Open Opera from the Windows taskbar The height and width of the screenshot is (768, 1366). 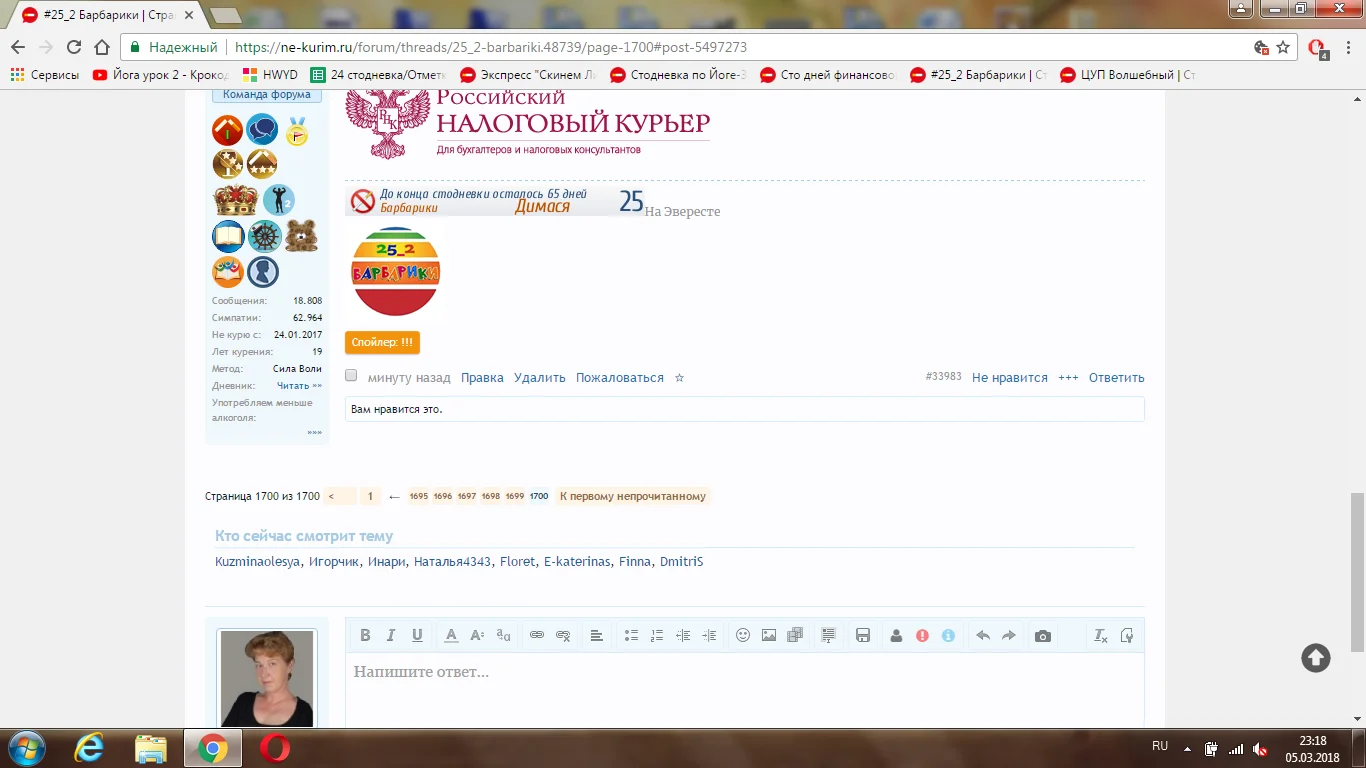pyautogui.click(x=275, y=748)
